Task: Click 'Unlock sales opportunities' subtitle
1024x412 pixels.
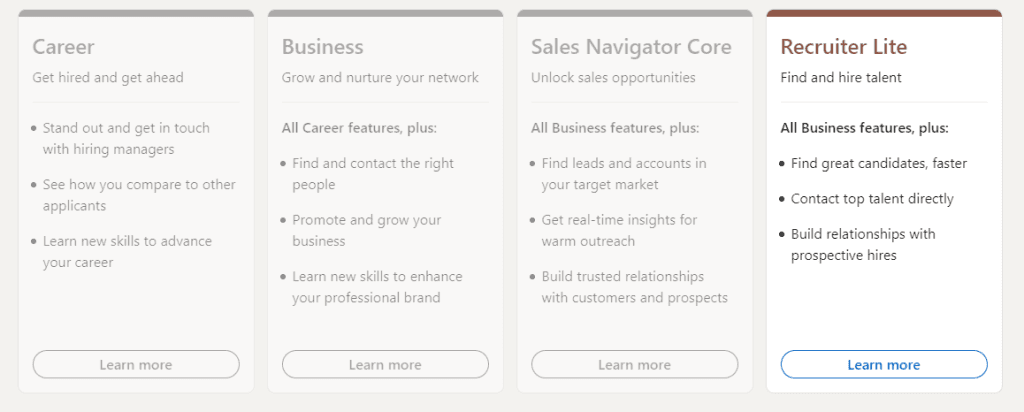Action: point(613,78)
